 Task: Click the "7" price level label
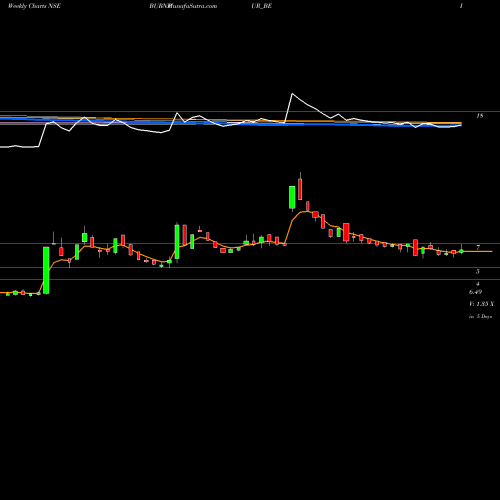pyautogui.click(x=478, y=247)
